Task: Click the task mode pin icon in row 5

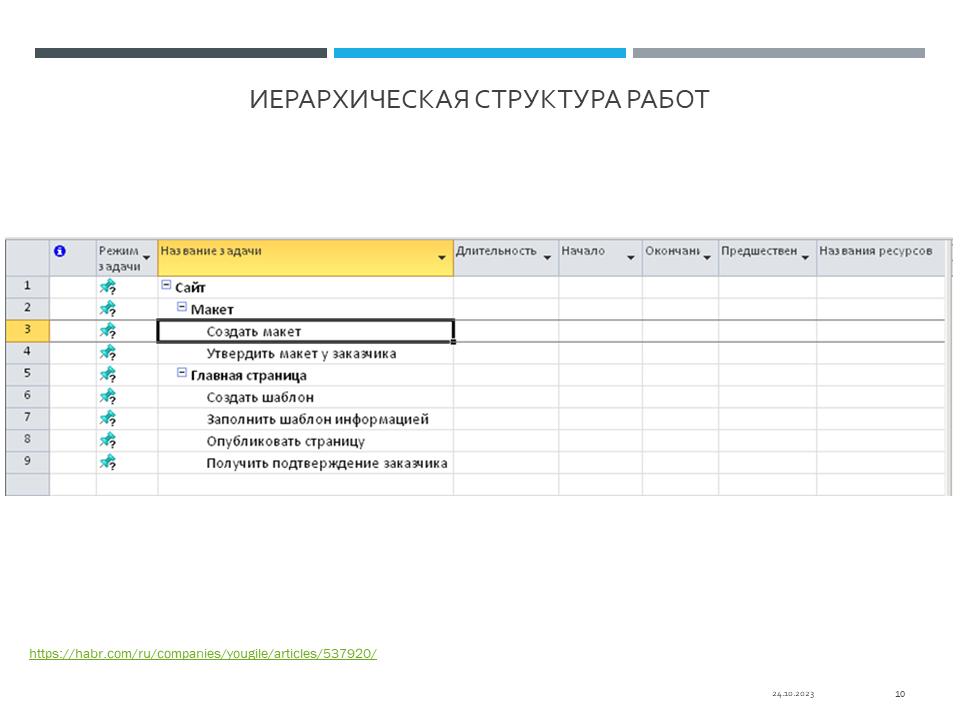Action: (x=108, y=375)
